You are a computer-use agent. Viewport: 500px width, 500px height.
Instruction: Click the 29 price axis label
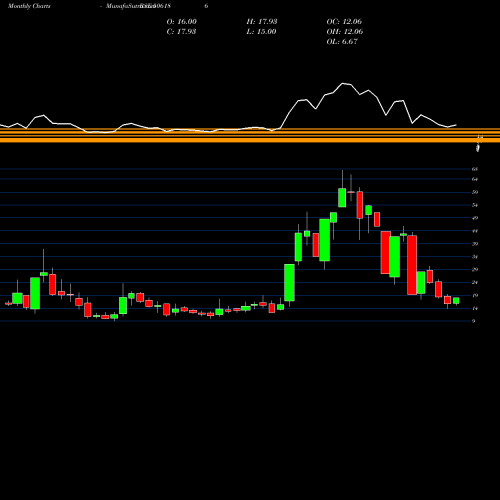pyautogui.click(x=475, y=270)
